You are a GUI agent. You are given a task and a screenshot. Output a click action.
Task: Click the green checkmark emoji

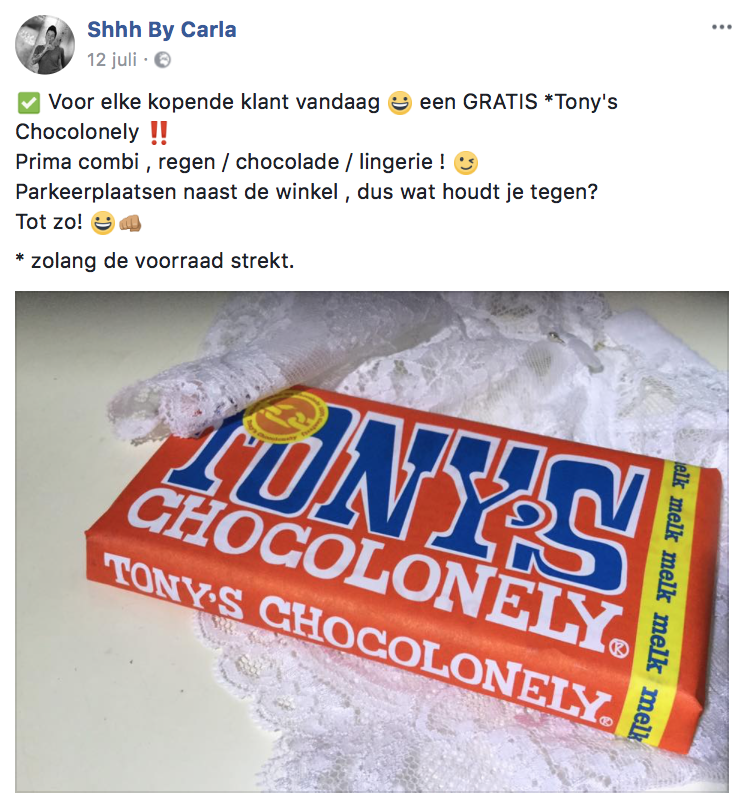(28, 103)
